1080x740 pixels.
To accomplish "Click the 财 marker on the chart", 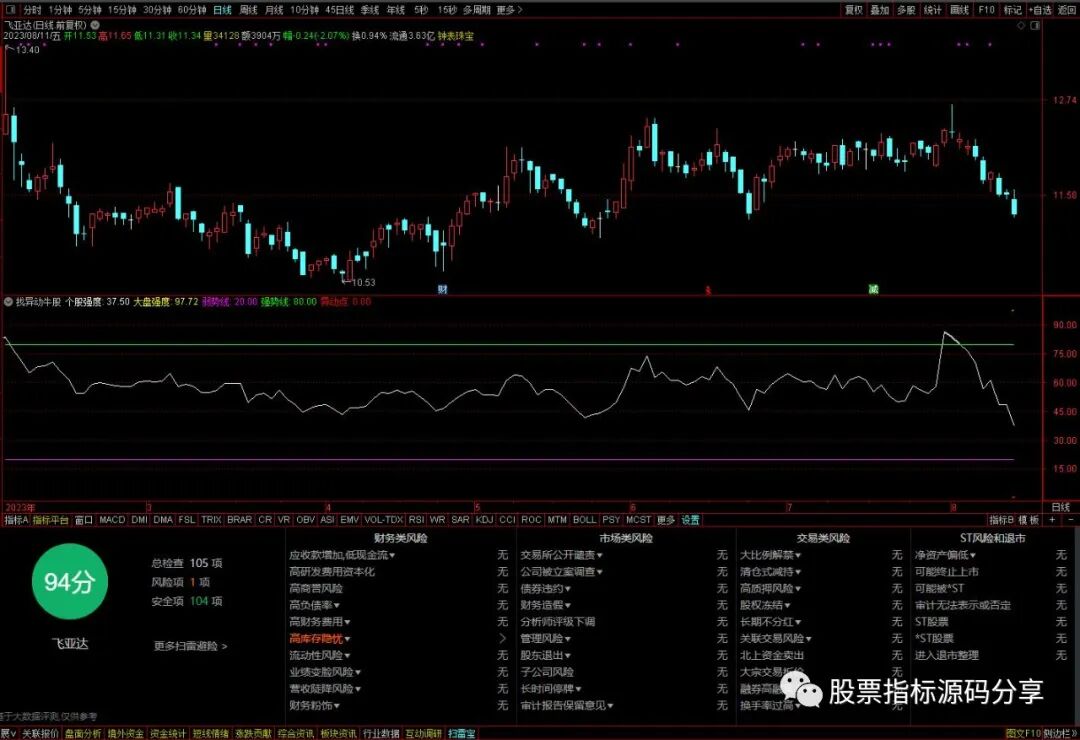I will pos(442,289).
